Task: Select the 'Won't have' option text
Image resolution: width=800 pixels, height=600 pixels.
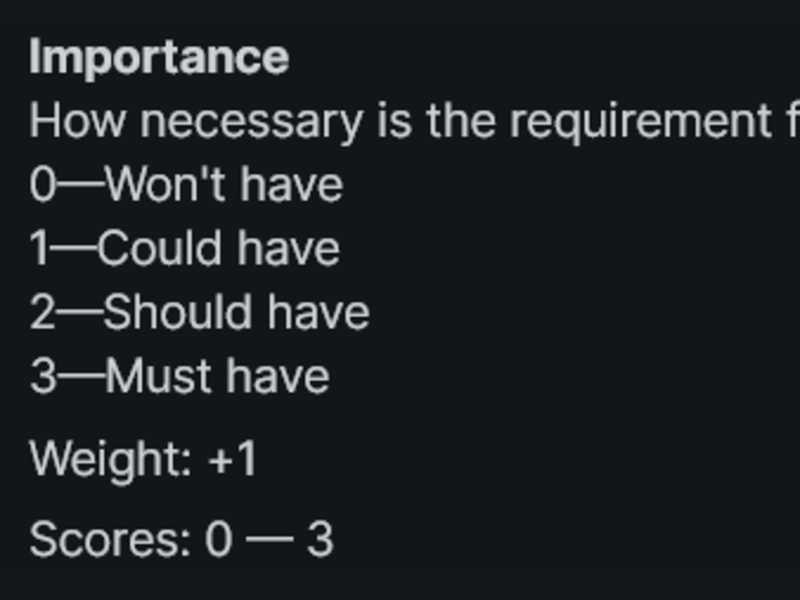Action: point(224,185)
